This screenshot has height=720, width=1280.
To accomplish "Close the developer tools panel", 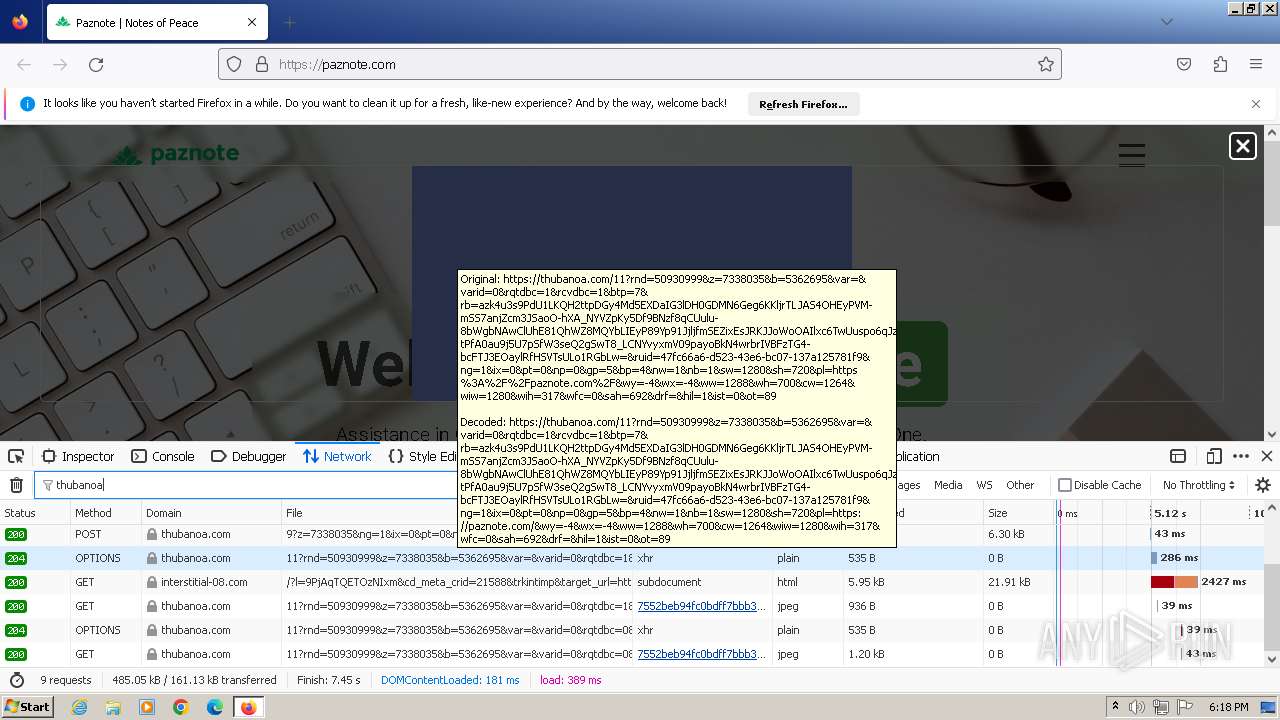I will click(x=1266, y=456).
